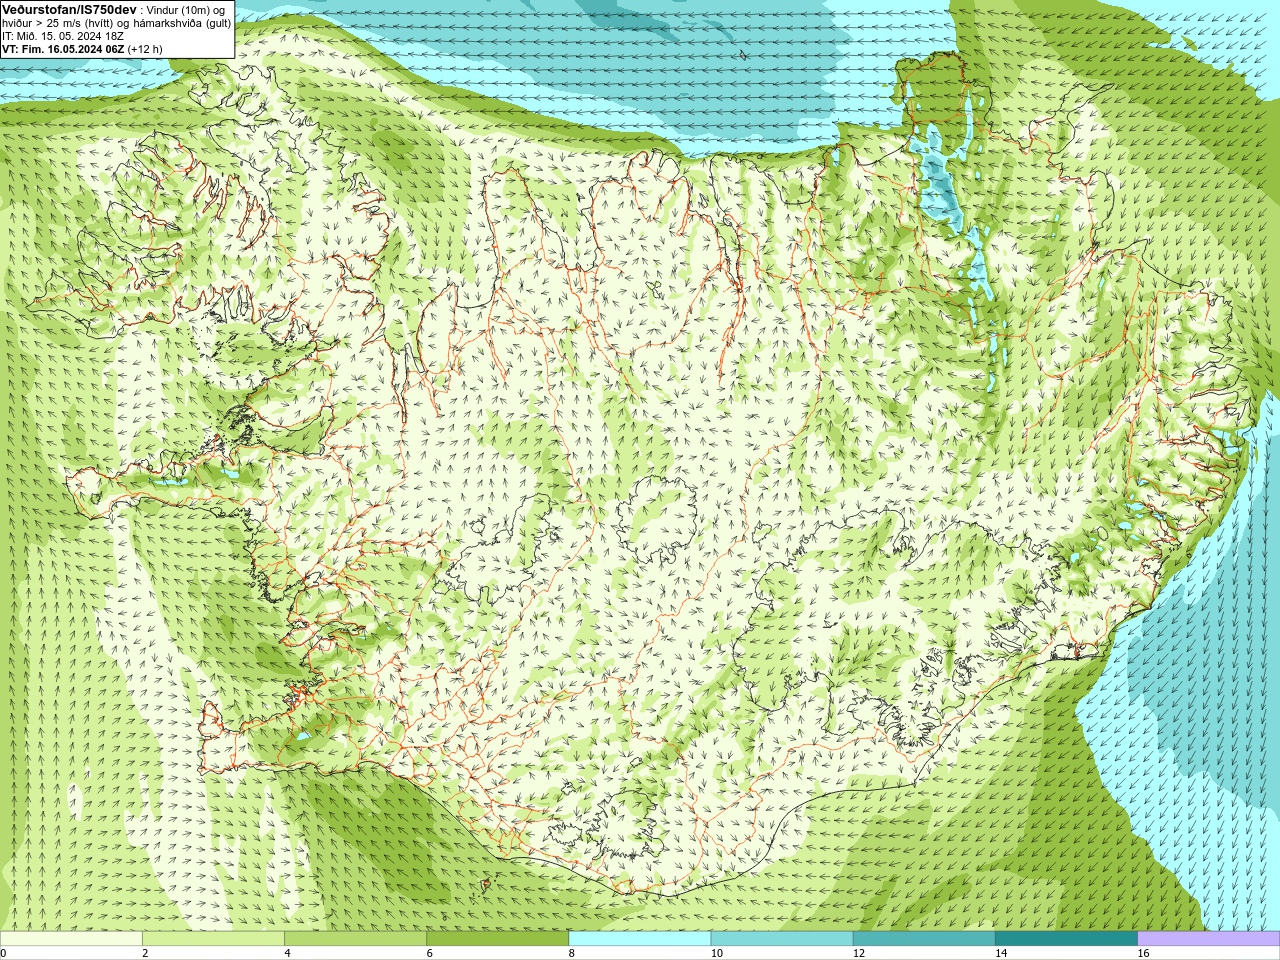Viewport: 1280px width, 960px height.
Task: Click the 10–12 m/s turquoise legend swatch
Action: pos(782,939)
